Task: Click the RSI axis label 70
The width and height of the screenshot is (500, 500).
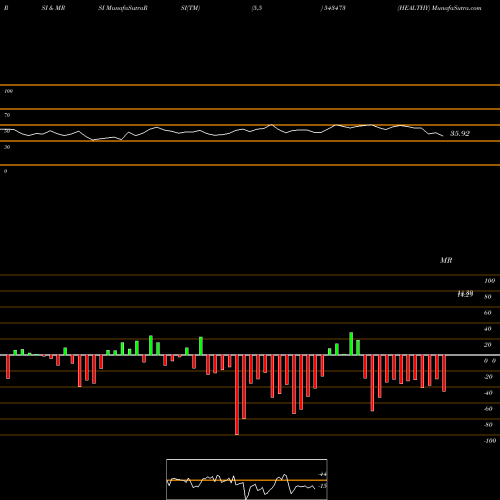Action: pos(7,115)
